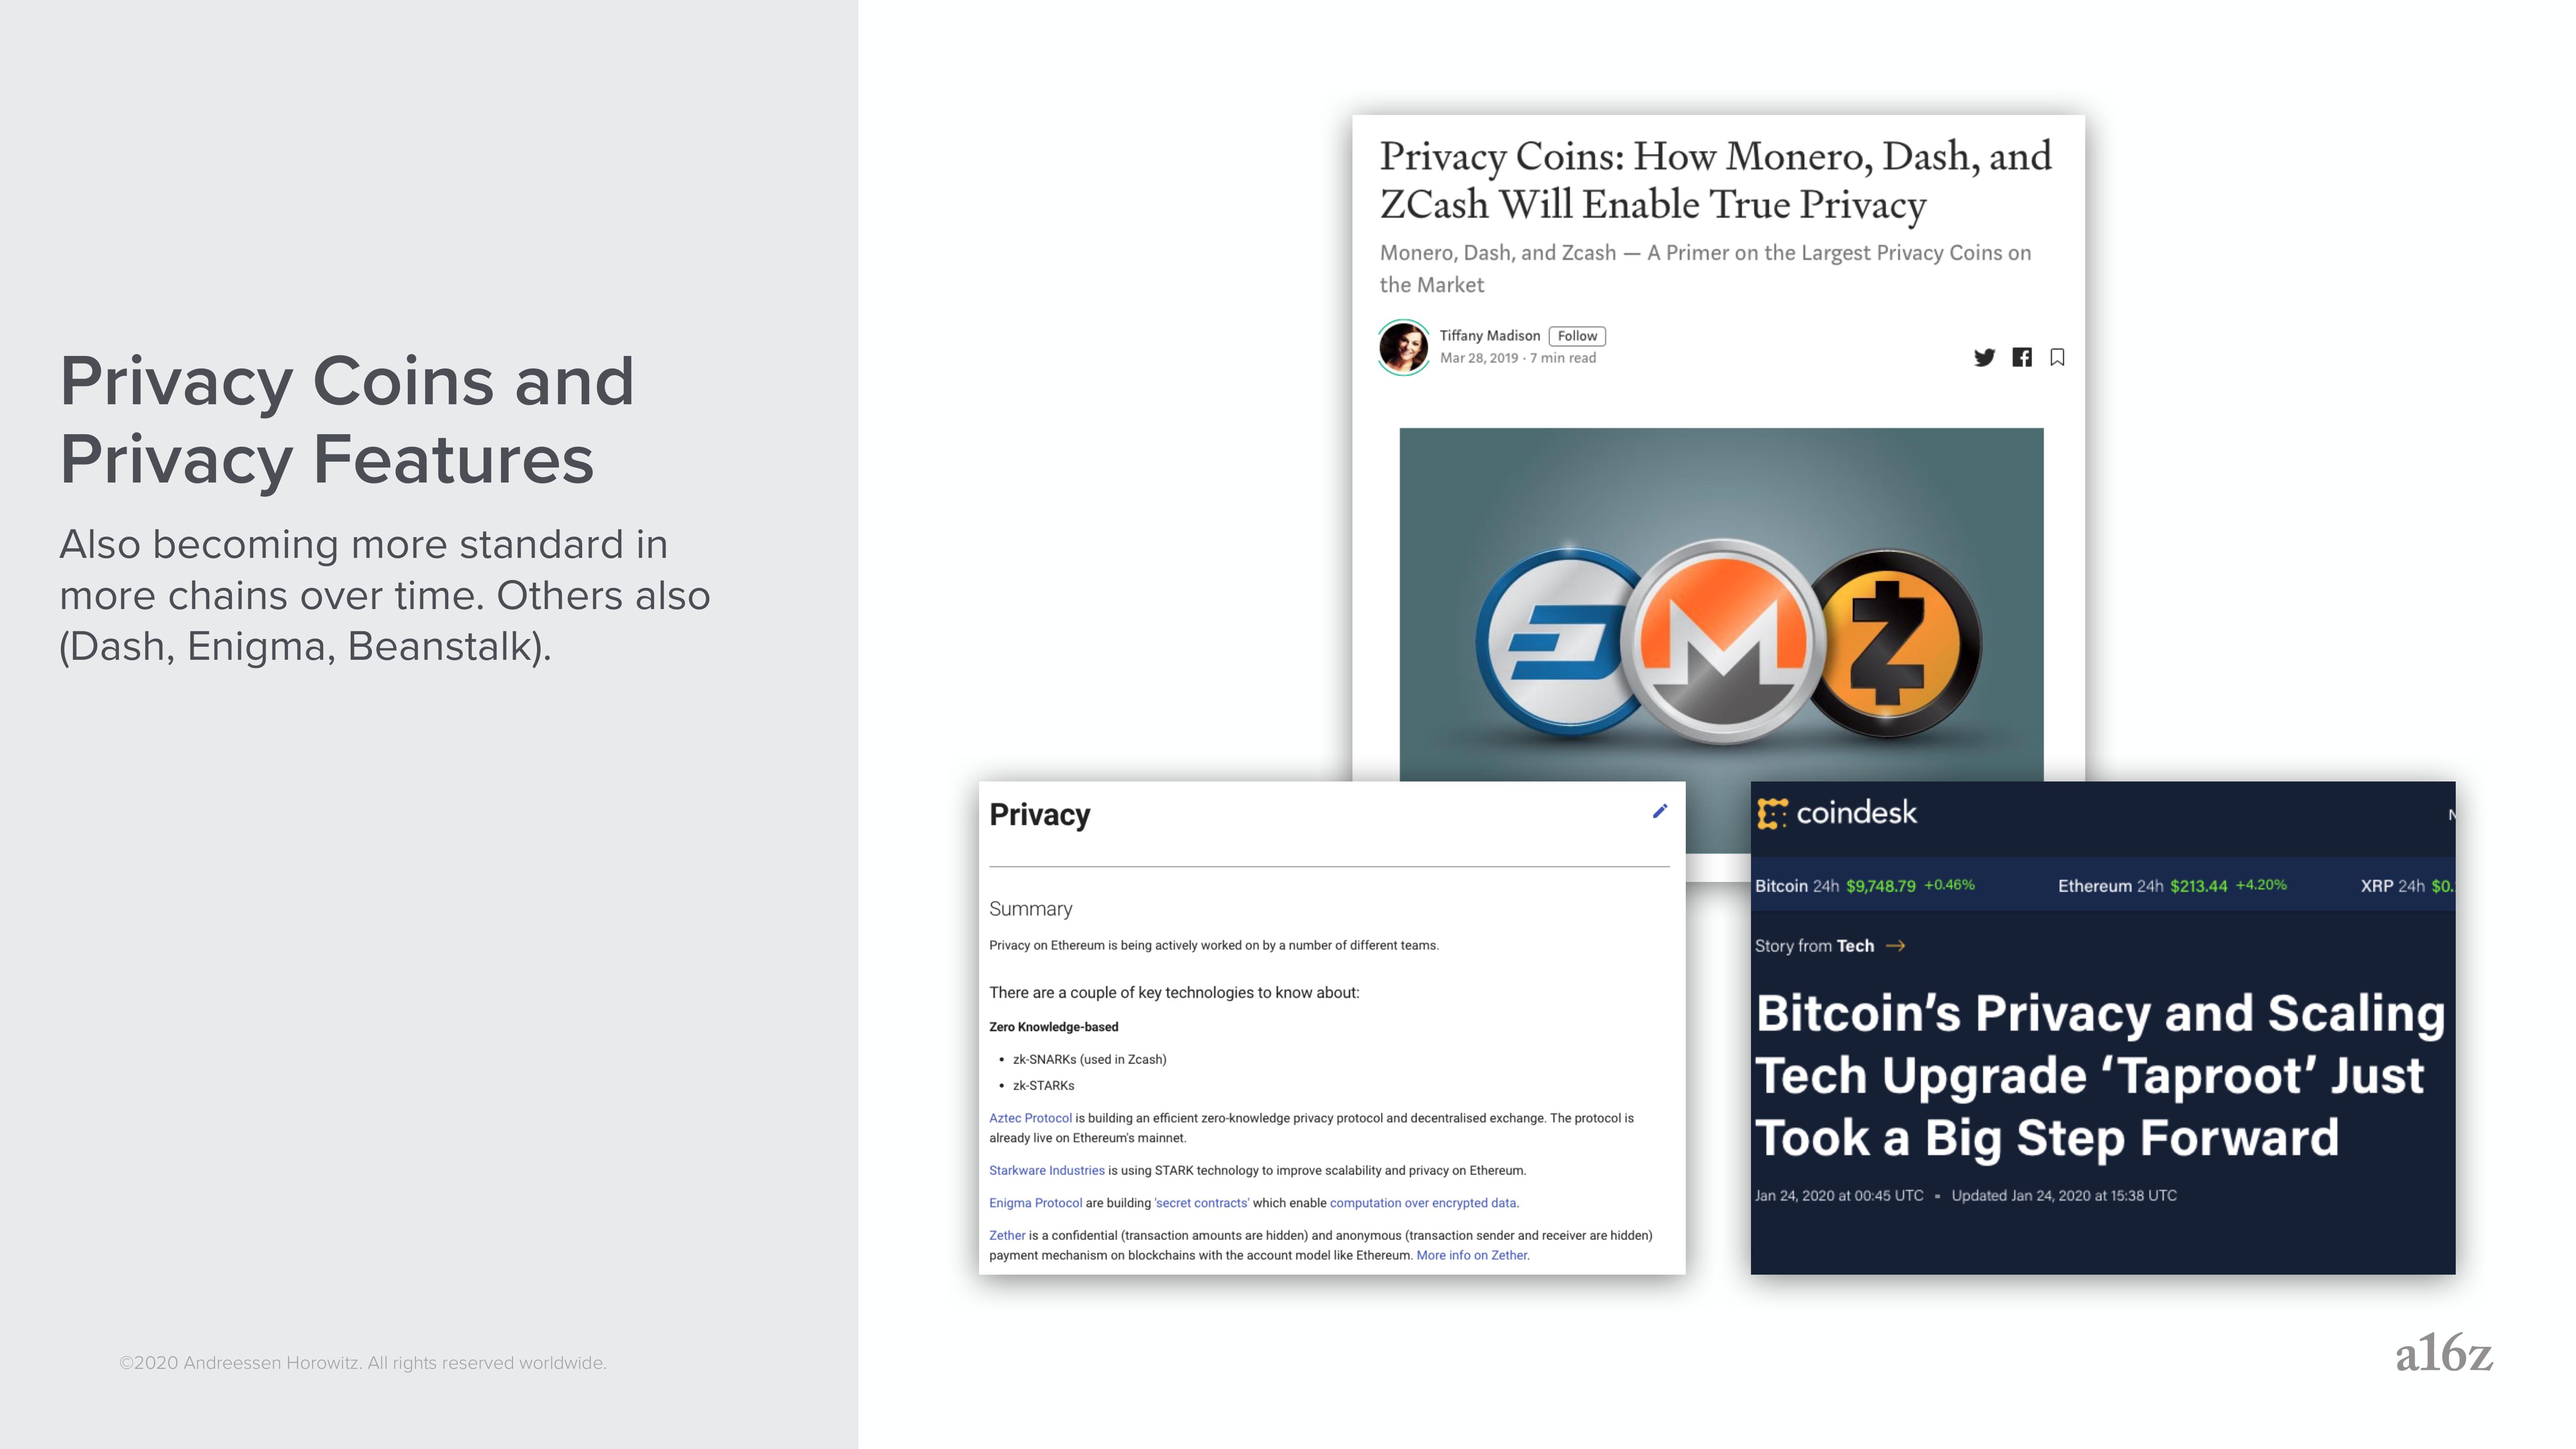Click the Jan 24, 2020 00:45 UTC timestamp
Image resolution: width=2576 pixels, height=1449 pixels.
pos(1838,1196)
